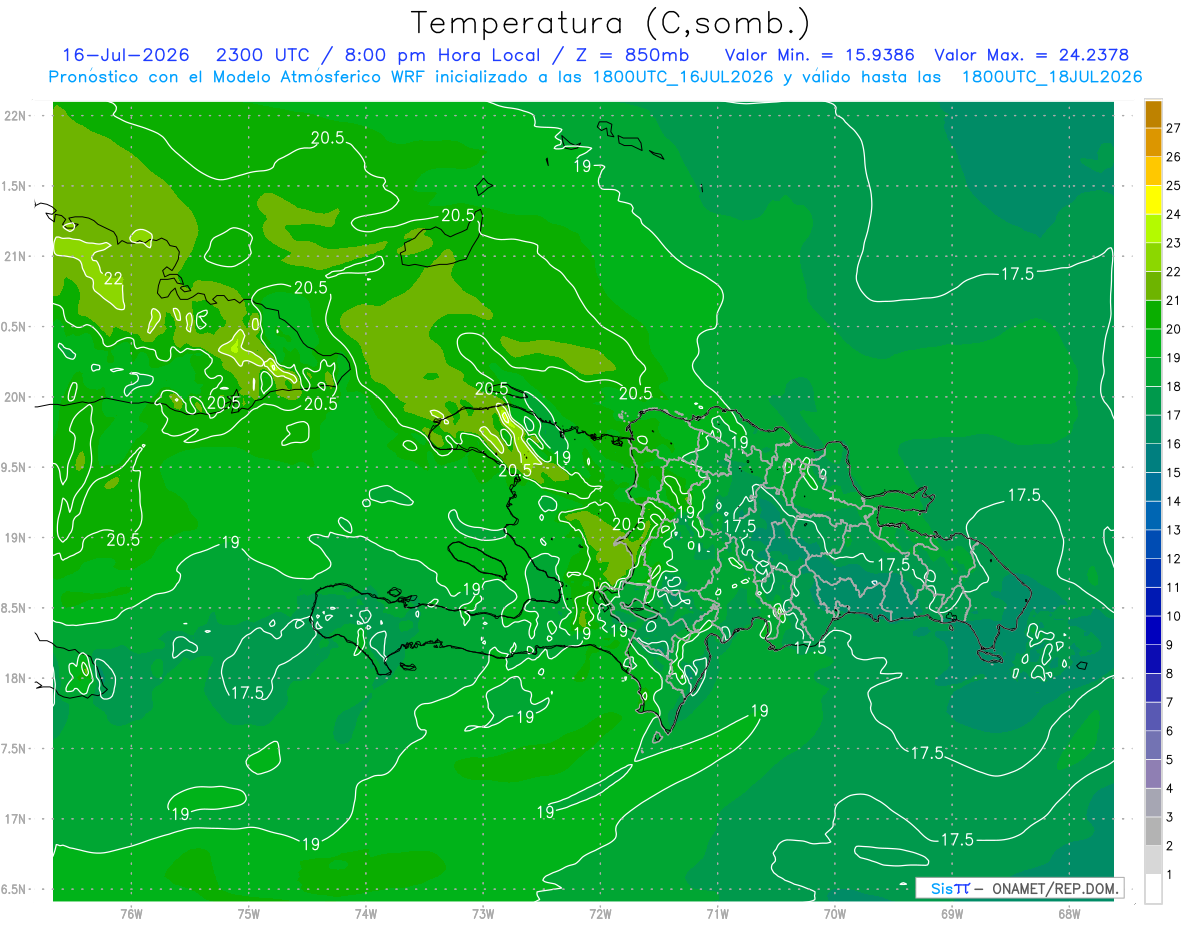
Task: Click the ONAMET/REP.DOM. credit box
Action: coord(1020,888)
